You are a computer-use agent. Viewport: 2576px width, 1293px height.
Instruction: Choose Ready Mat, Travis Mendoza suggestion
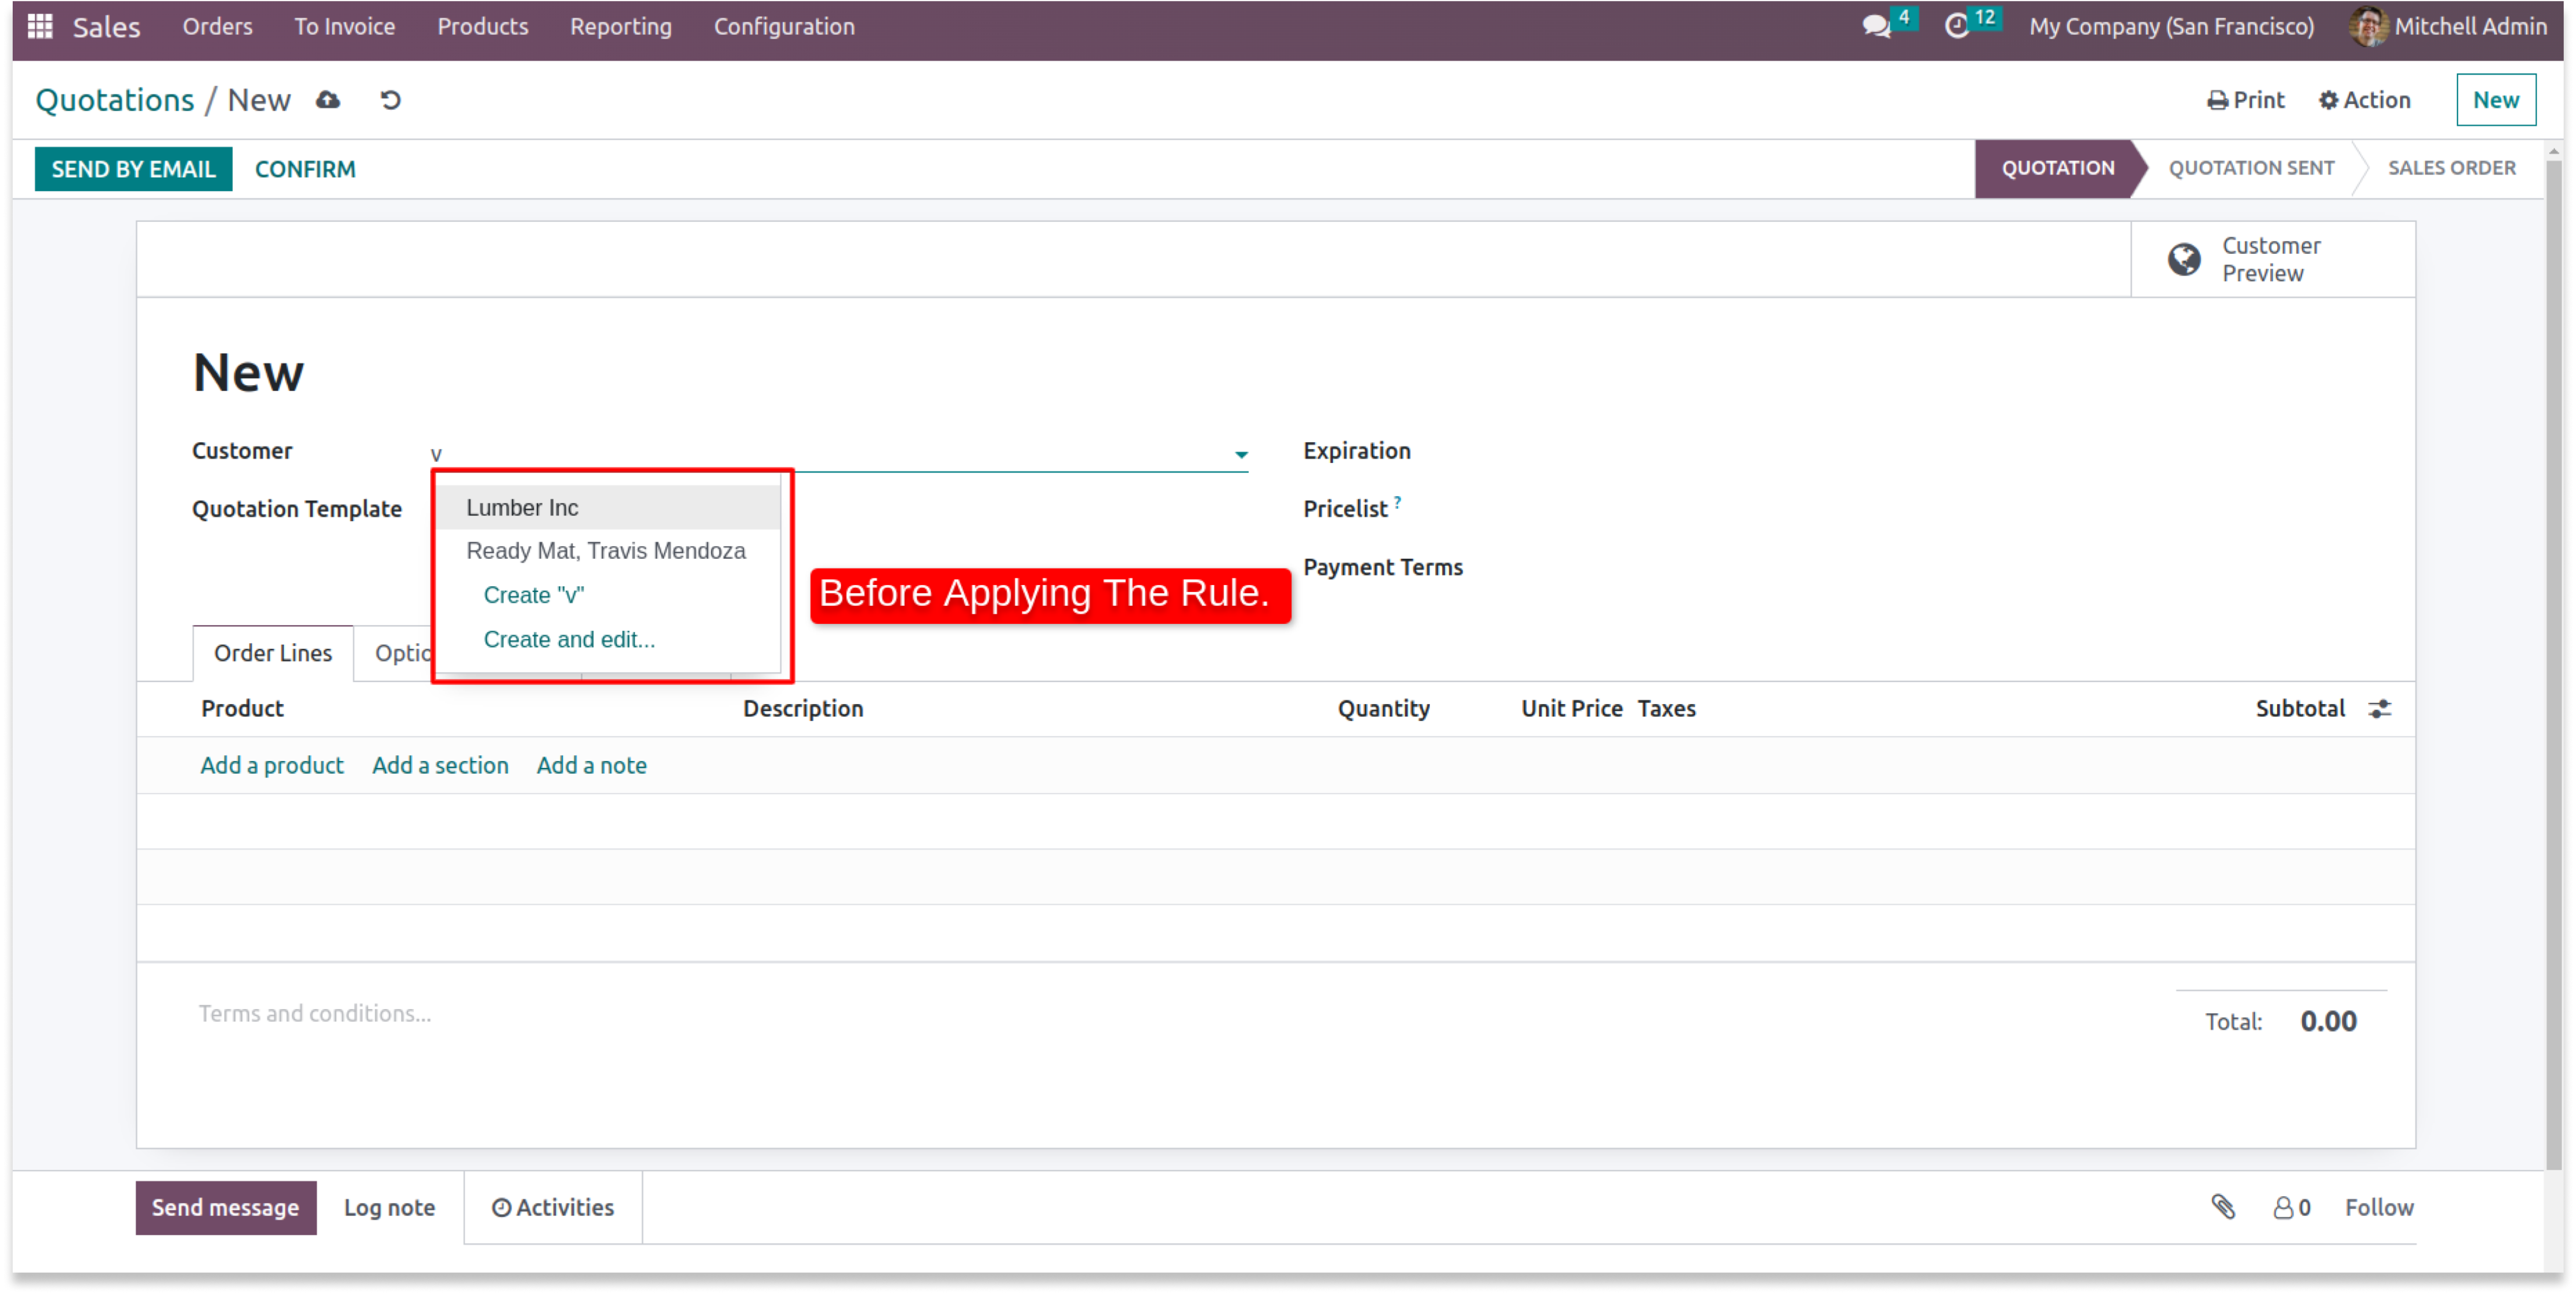tap(608, 551)
